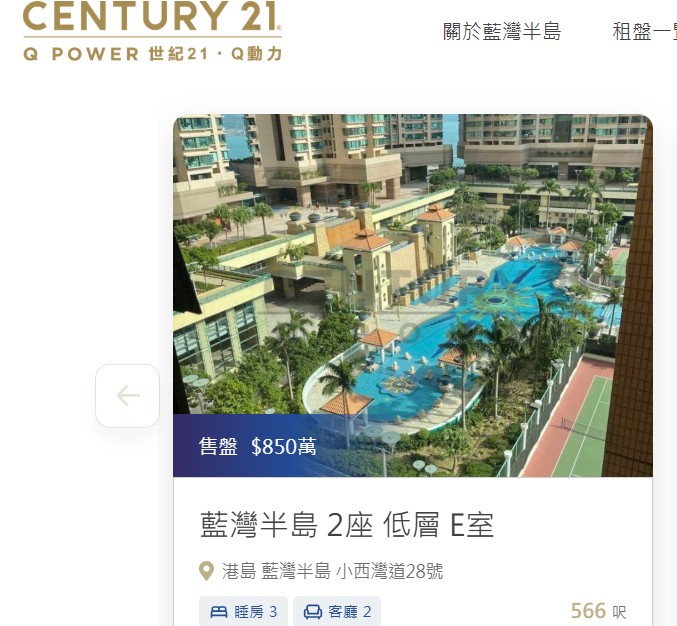Click the living room sofa icon
Viewport: 677px width, 626px height.
(313, 612)
